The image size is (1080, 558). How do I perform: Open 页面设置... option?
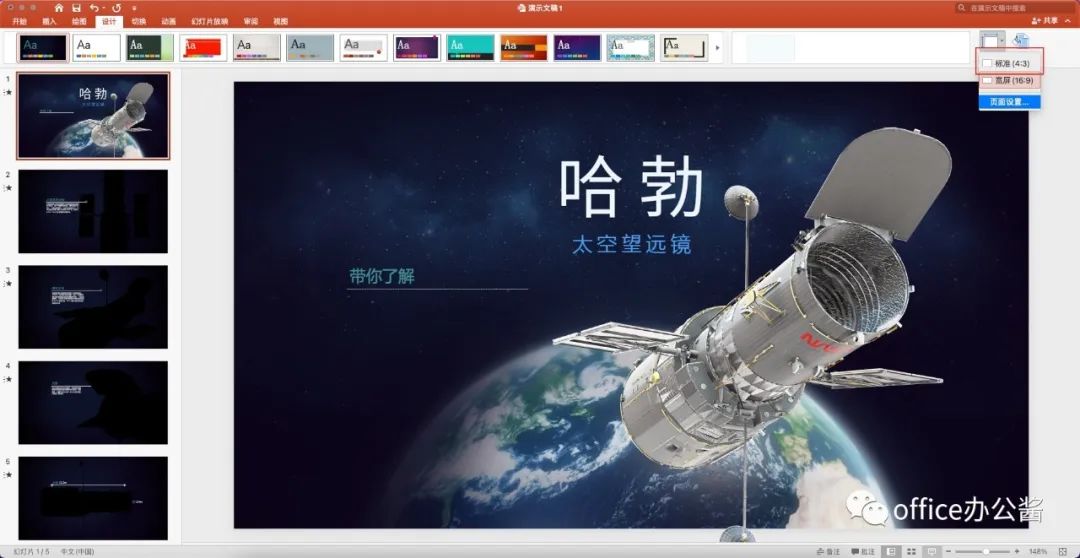coord(1010,102)
